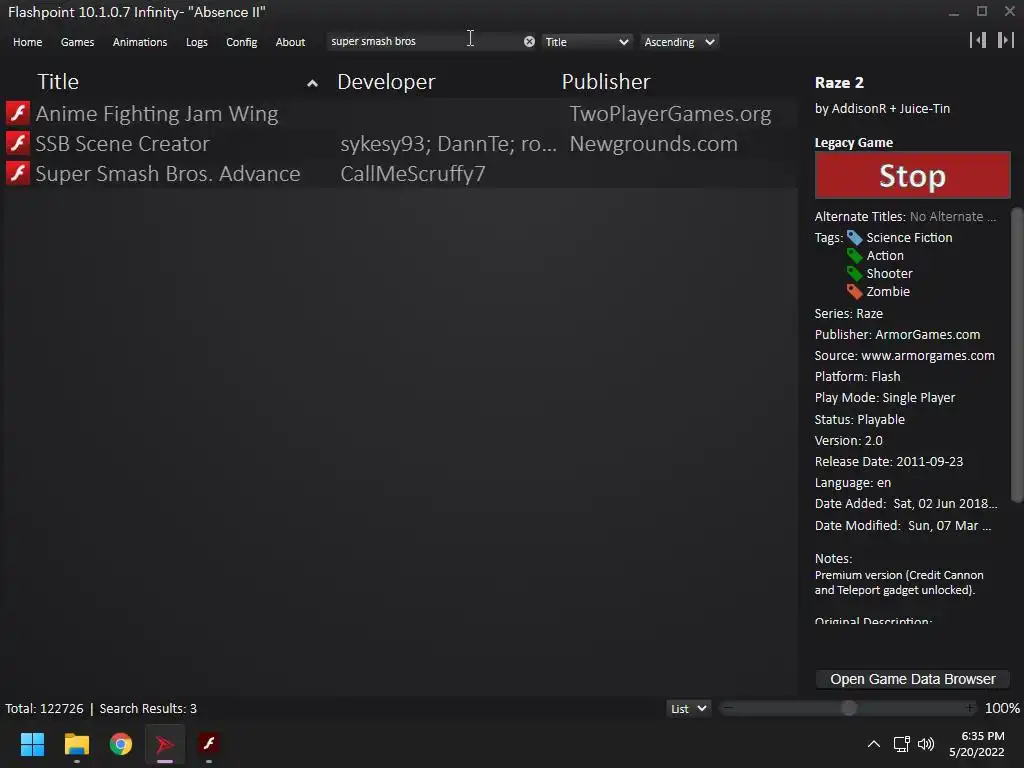Click the Version: 2.0 field

pyautogui.click(x=848, y=440)
